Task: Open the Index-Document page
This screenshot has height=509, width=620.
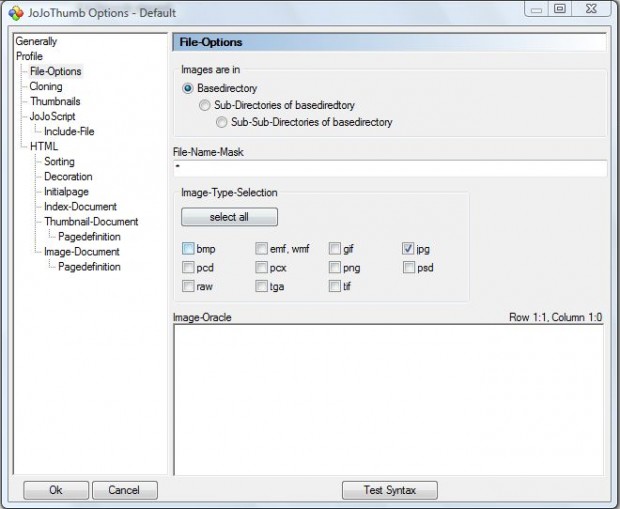Action: coord(80,206)
